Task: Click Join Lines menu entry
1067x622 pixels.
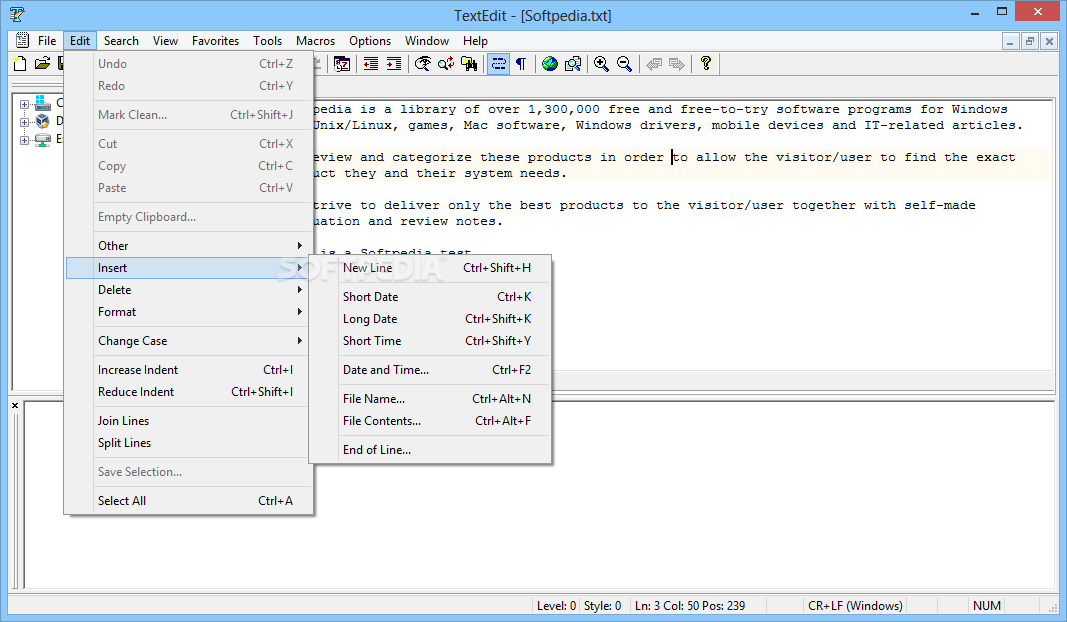Action: [188, 421]
